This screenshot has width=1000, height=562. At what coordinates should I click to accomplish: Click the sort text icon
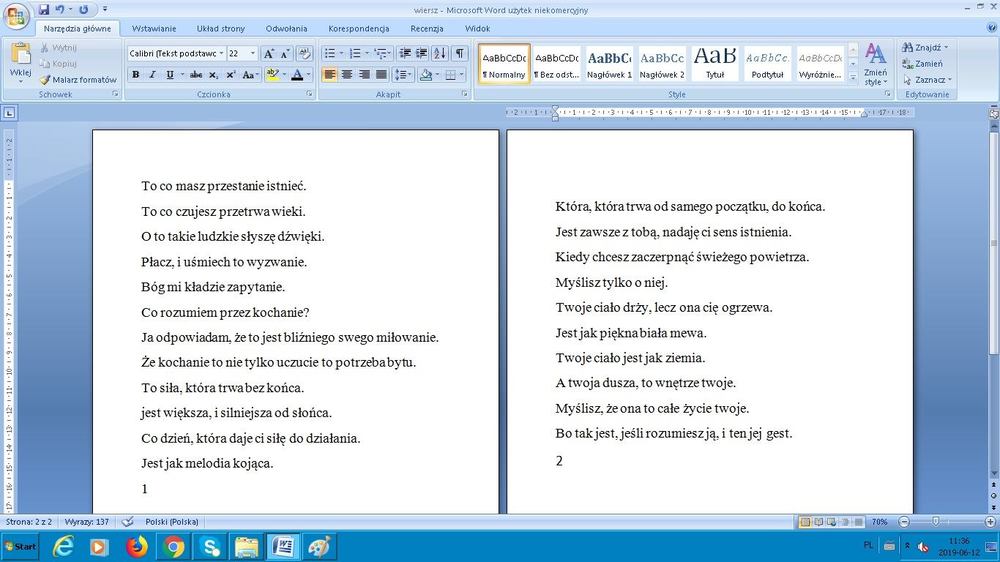pos(441,53)
